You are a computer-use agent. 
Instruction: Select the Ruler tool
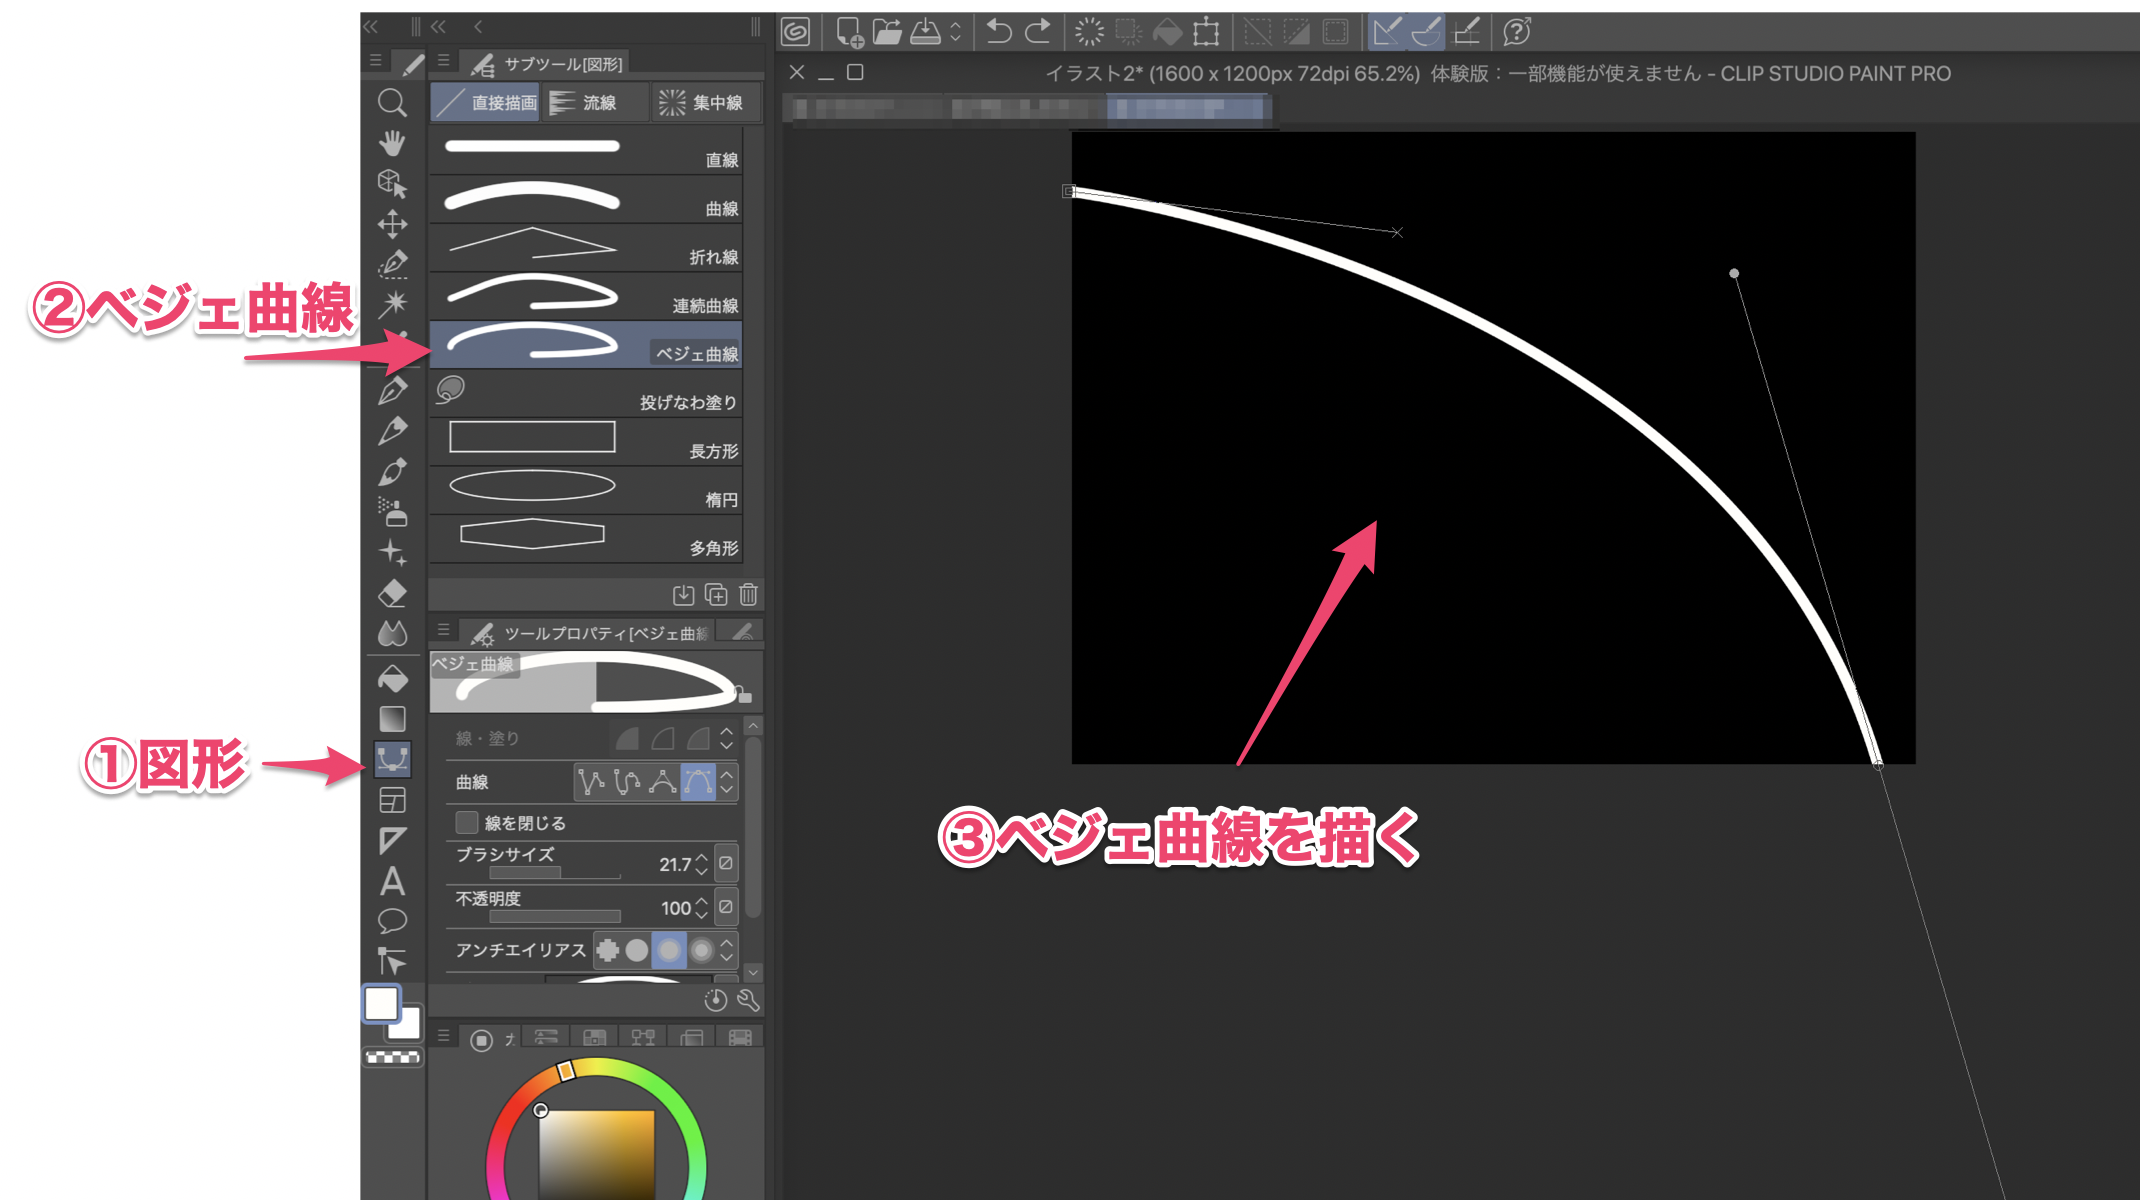(392, 841)
